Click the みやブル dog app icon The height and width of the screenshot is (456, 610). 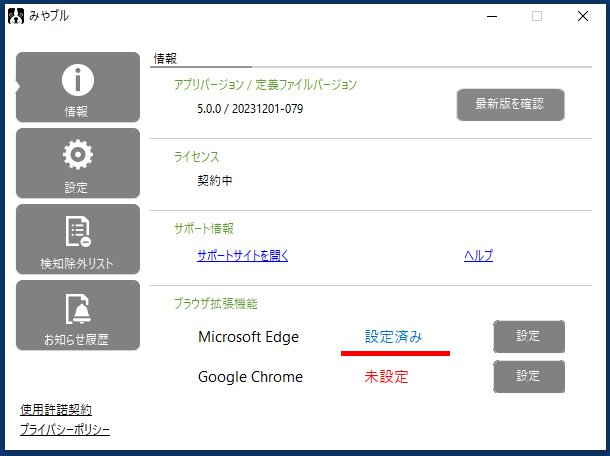point(16,16)
